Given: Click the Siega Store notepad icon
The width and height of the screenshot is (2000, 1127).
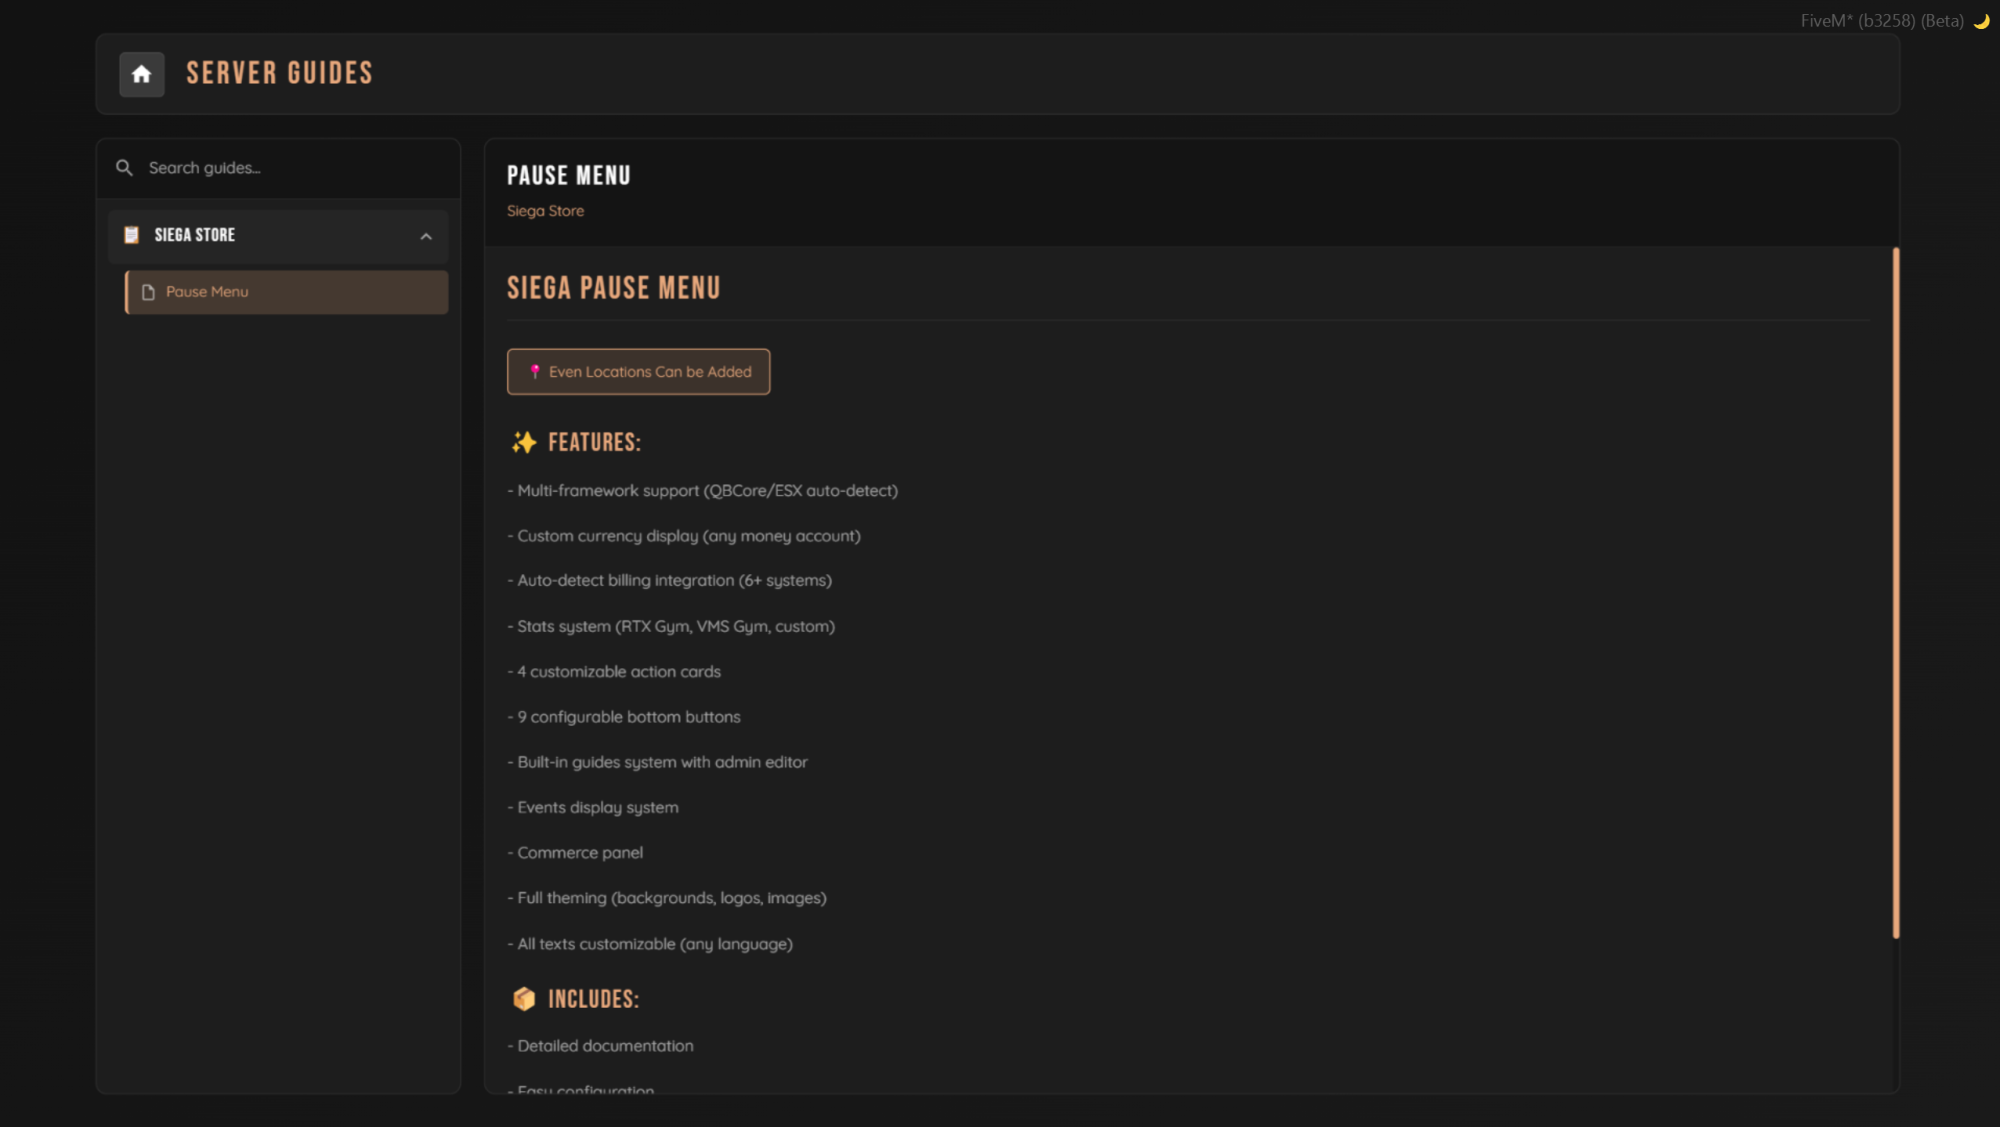Looking at the screenshot, I should pyautogui.click(x=131, y=235).
